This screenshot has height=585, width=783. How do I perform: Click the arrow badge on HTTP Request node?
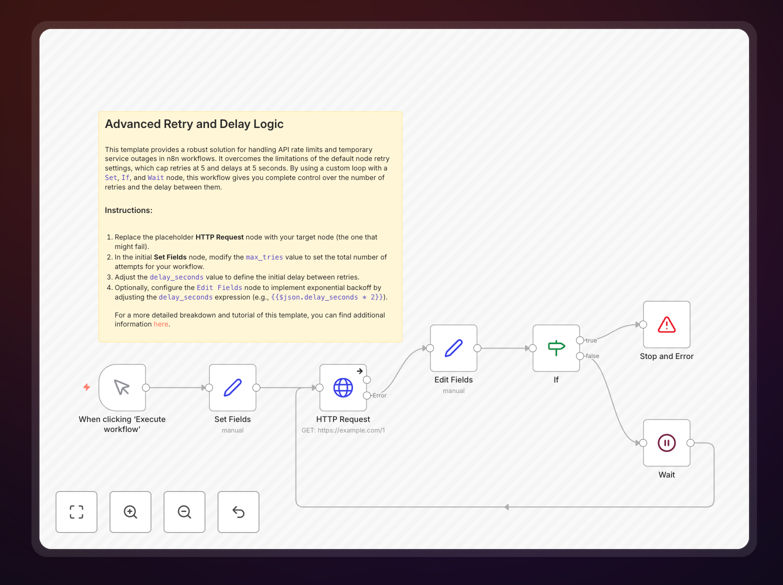360,371
